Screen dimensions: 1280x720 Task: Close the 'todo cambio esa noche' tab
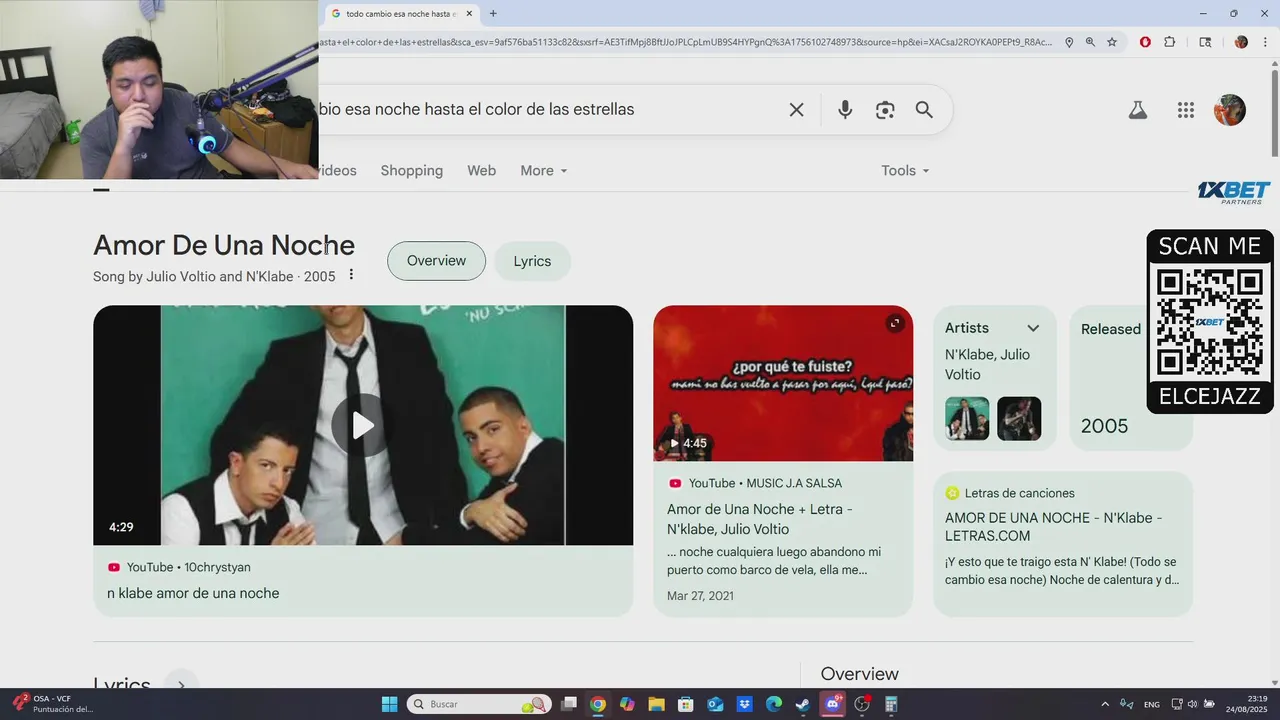click(x=469, y=14)
